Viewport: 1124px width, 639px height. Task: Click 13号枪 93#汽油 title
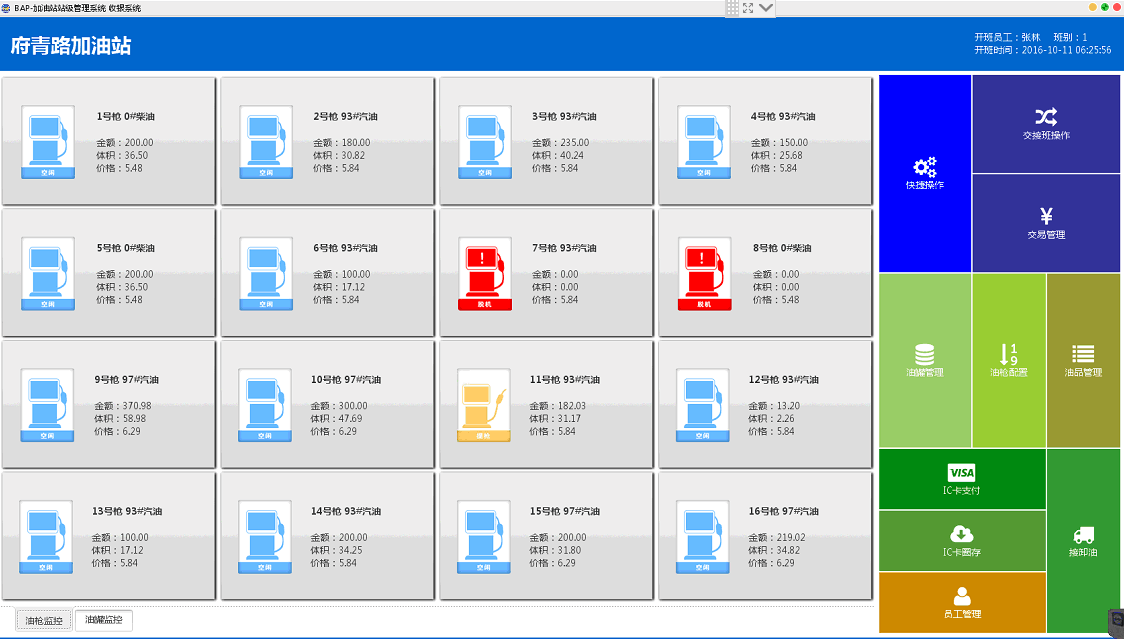[x=127, y=511]
